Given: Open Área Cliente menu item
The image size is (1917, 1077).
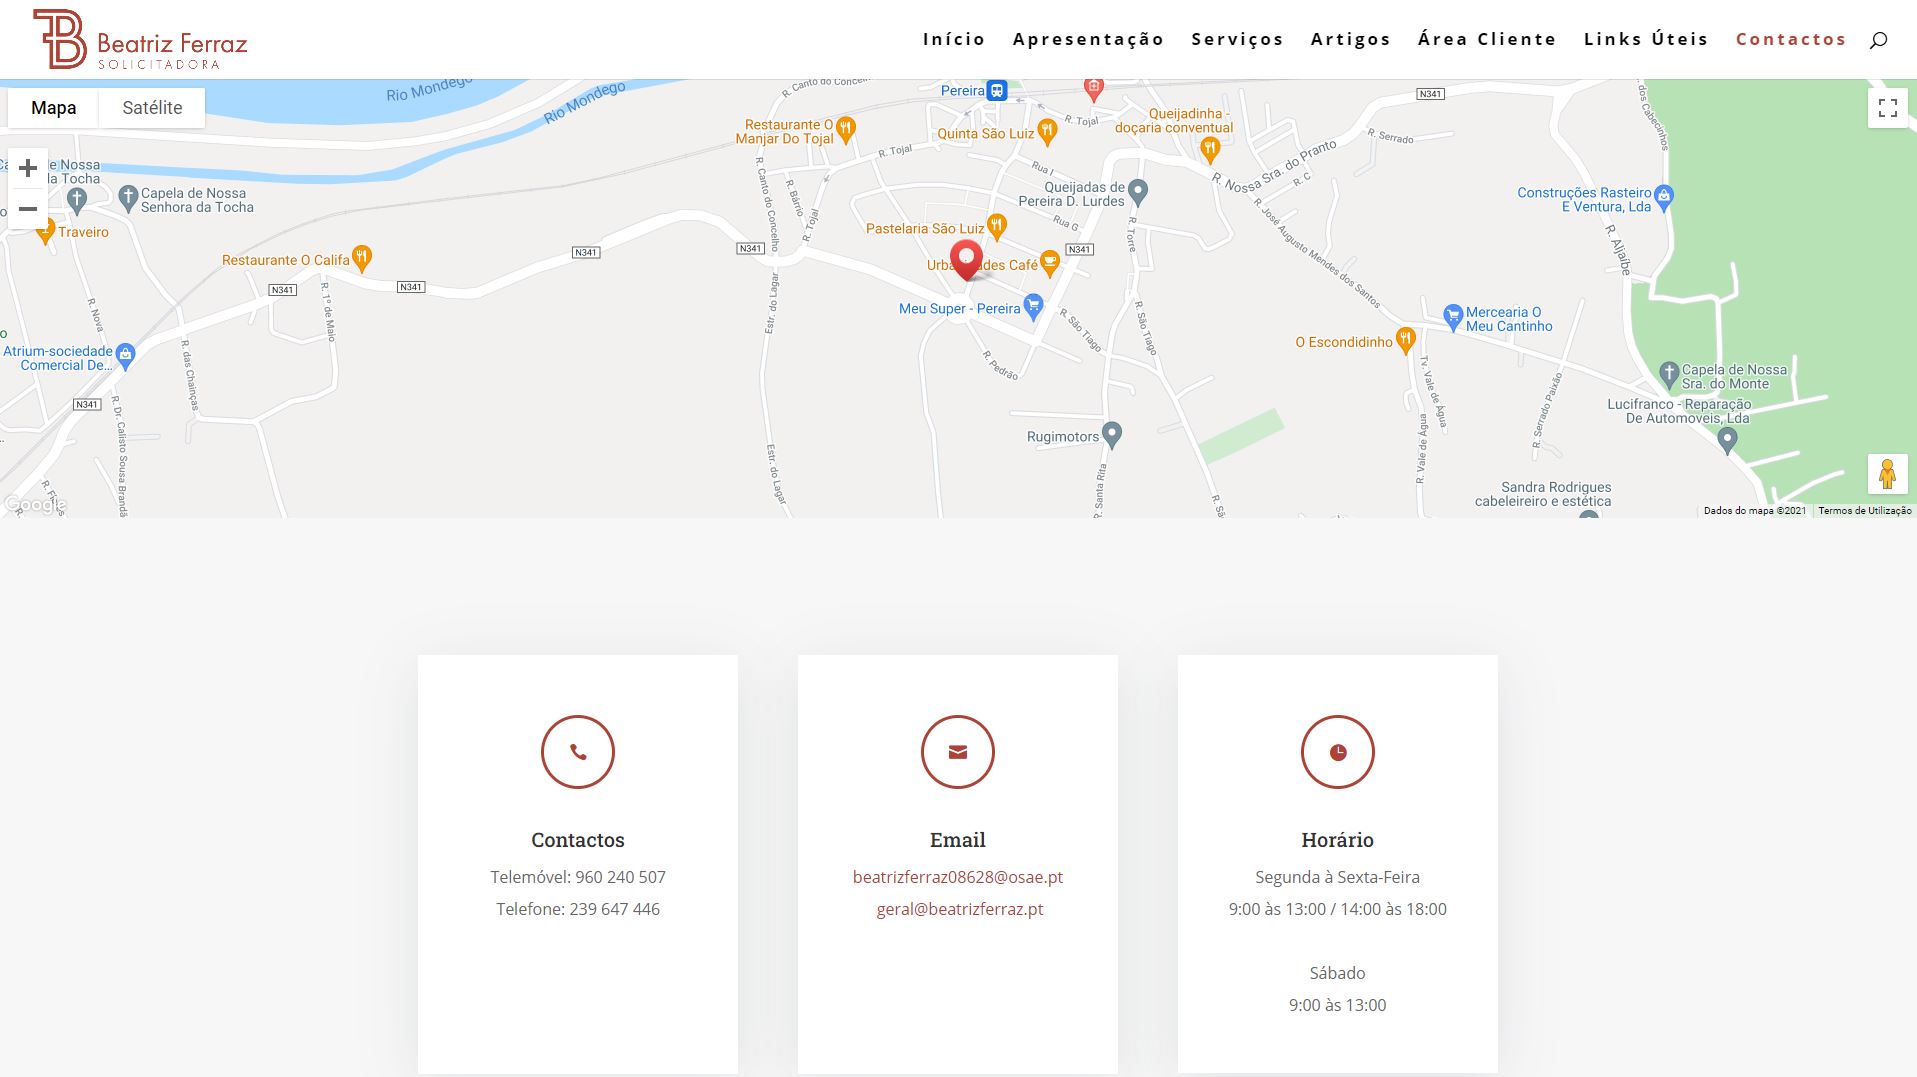Looking at the screenshot, I should click(1487, 39).
